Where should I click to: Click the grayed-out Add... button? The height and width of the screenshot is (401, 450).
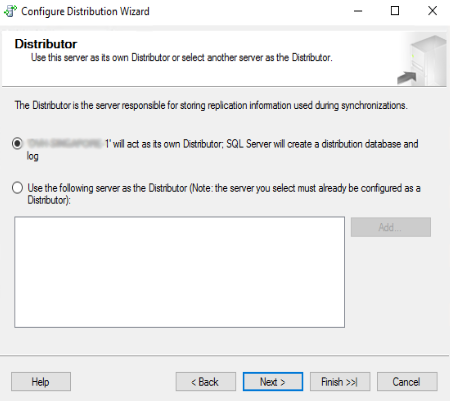tap(391, 227)
